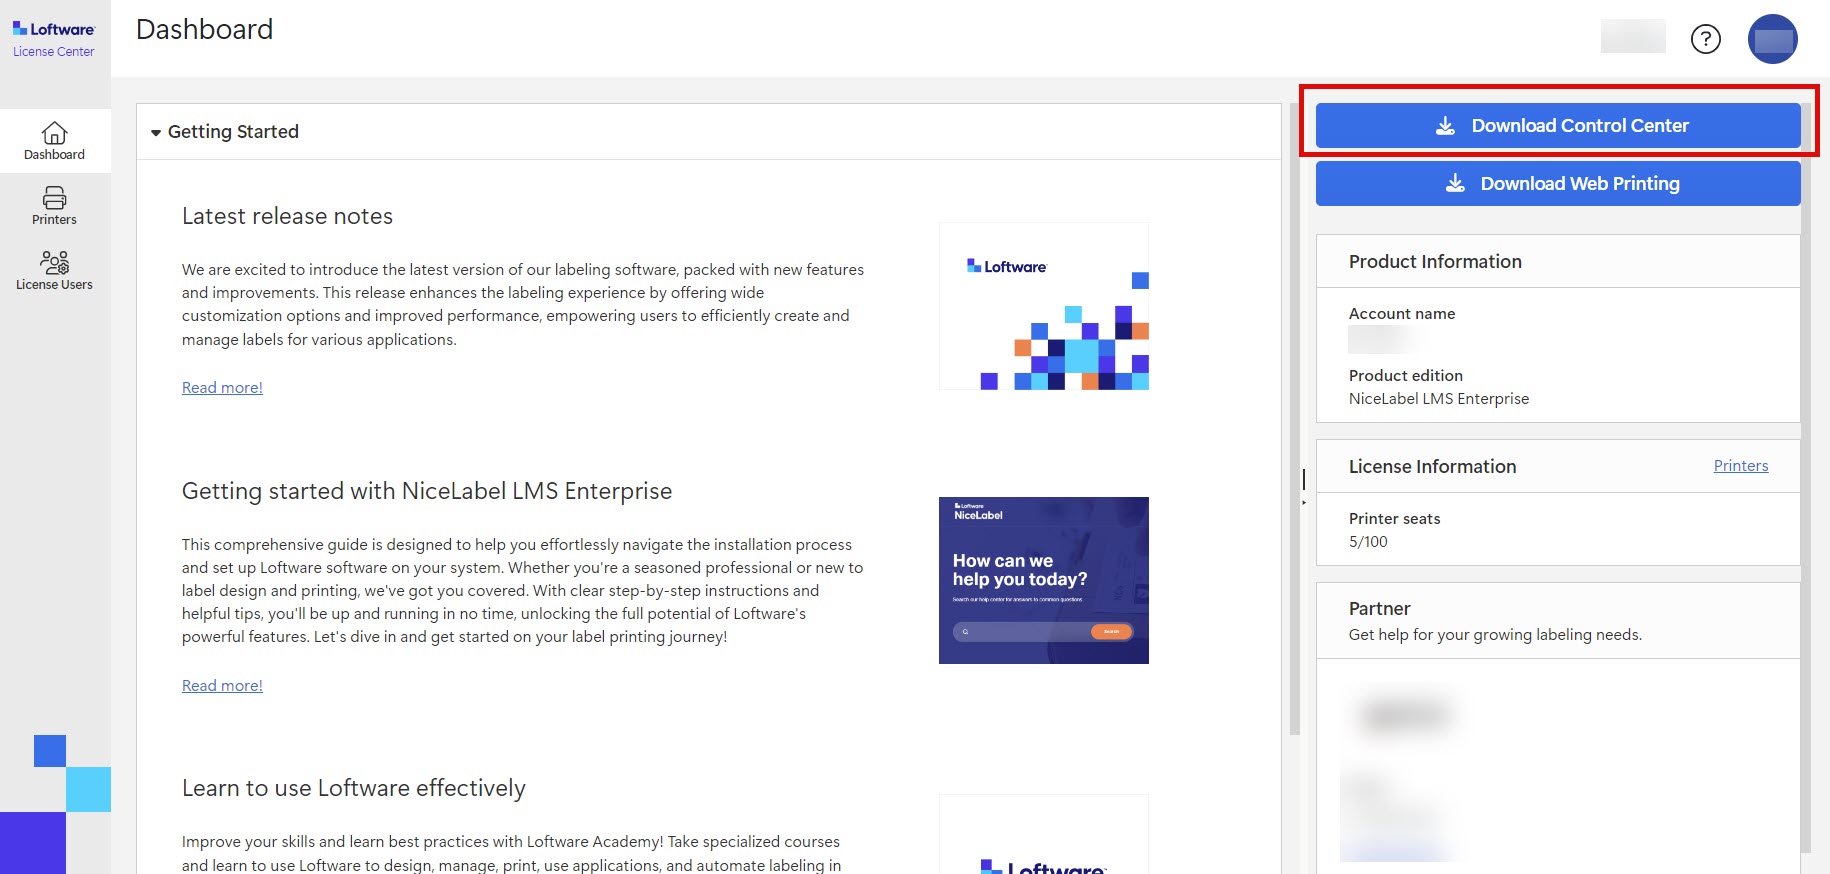The width and height of the screenshot is (1830, 874).
Task: Click the right panel vertical scrollbar
Action: pos(1806,478)
